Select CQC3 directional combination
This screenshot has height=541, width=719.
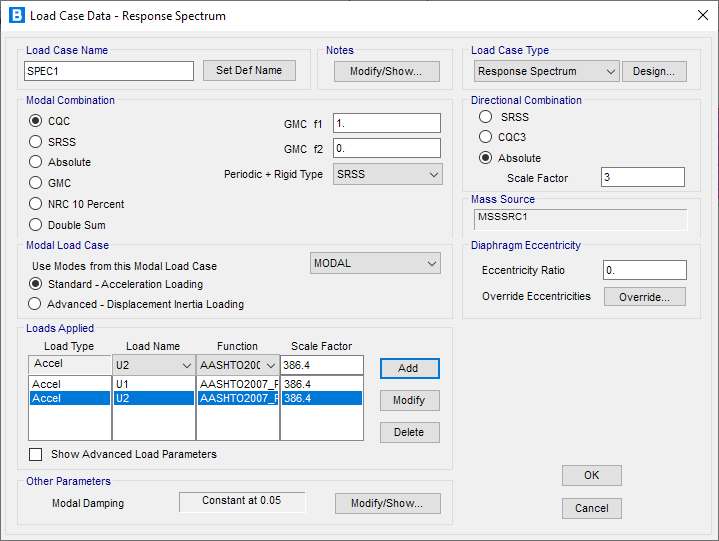pos(486,137)
